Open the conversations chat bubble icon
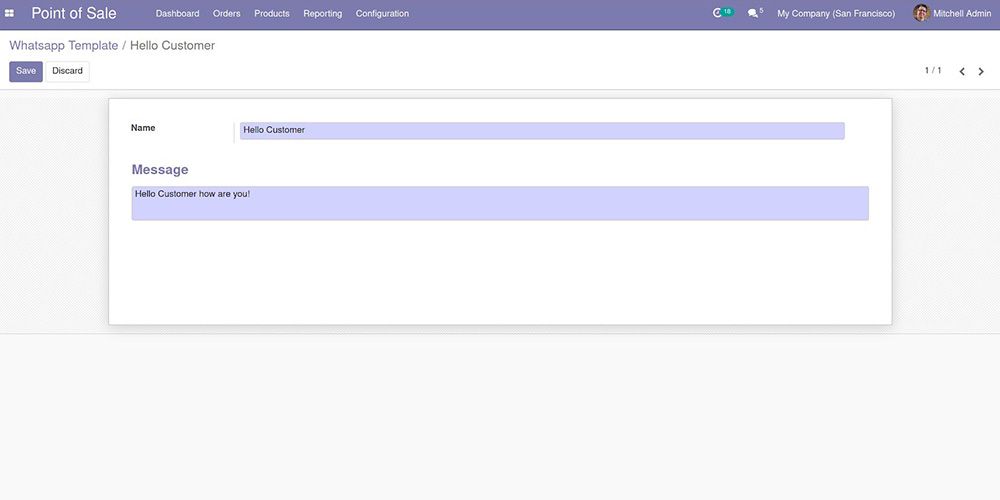The image size is (1000, 500). pyautogui.click(x=753, y=14)
